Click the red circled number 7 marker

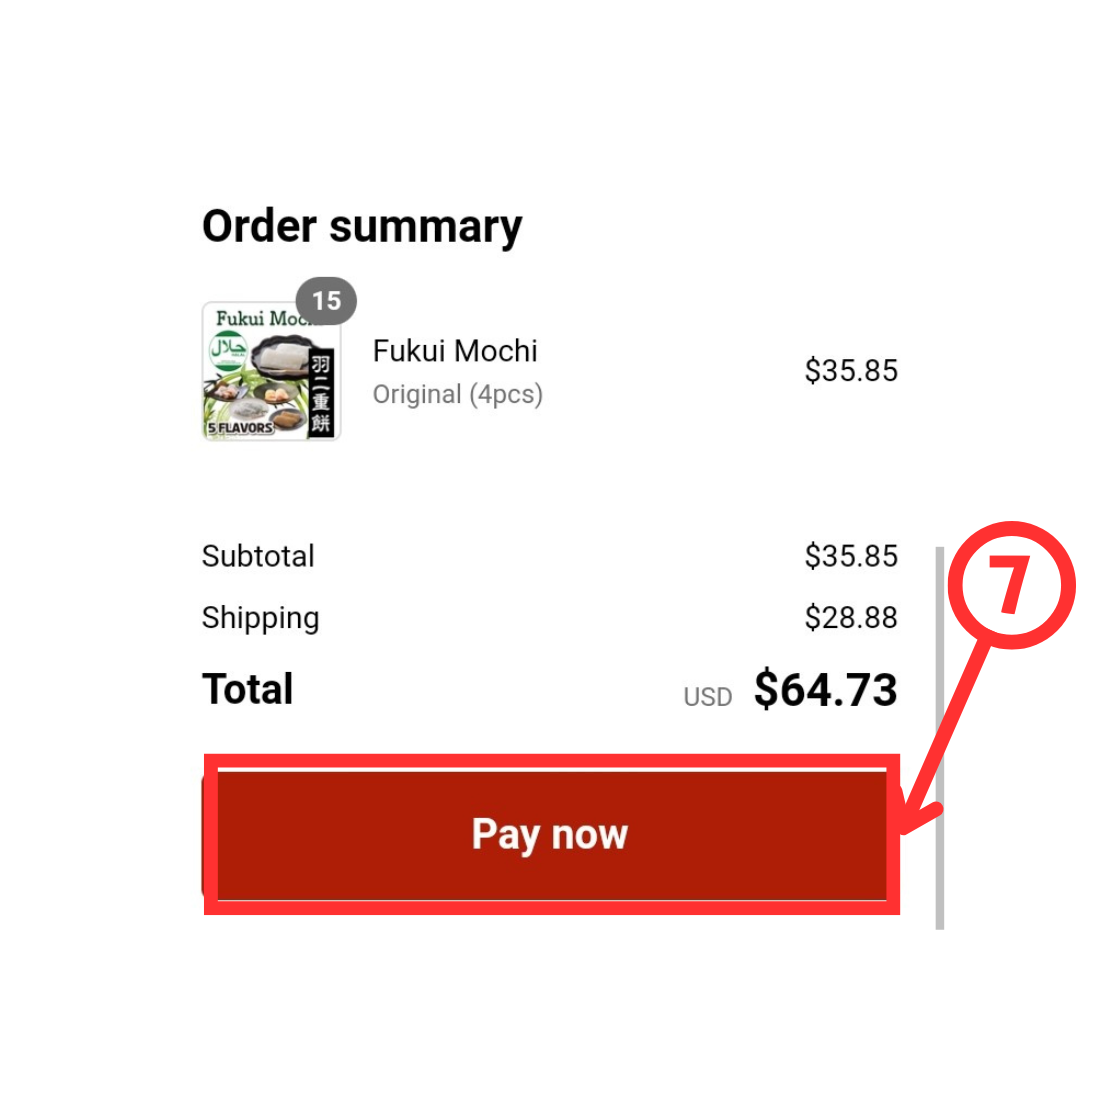coord(1011,585)
